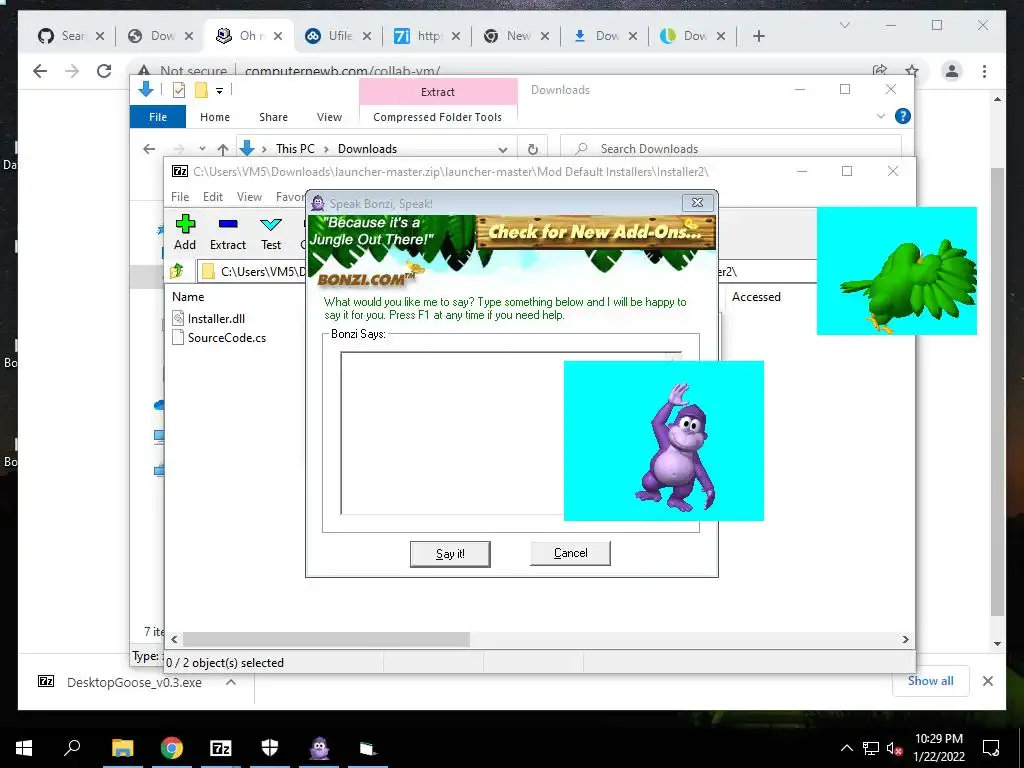Show hidden system tray icons

846,748
